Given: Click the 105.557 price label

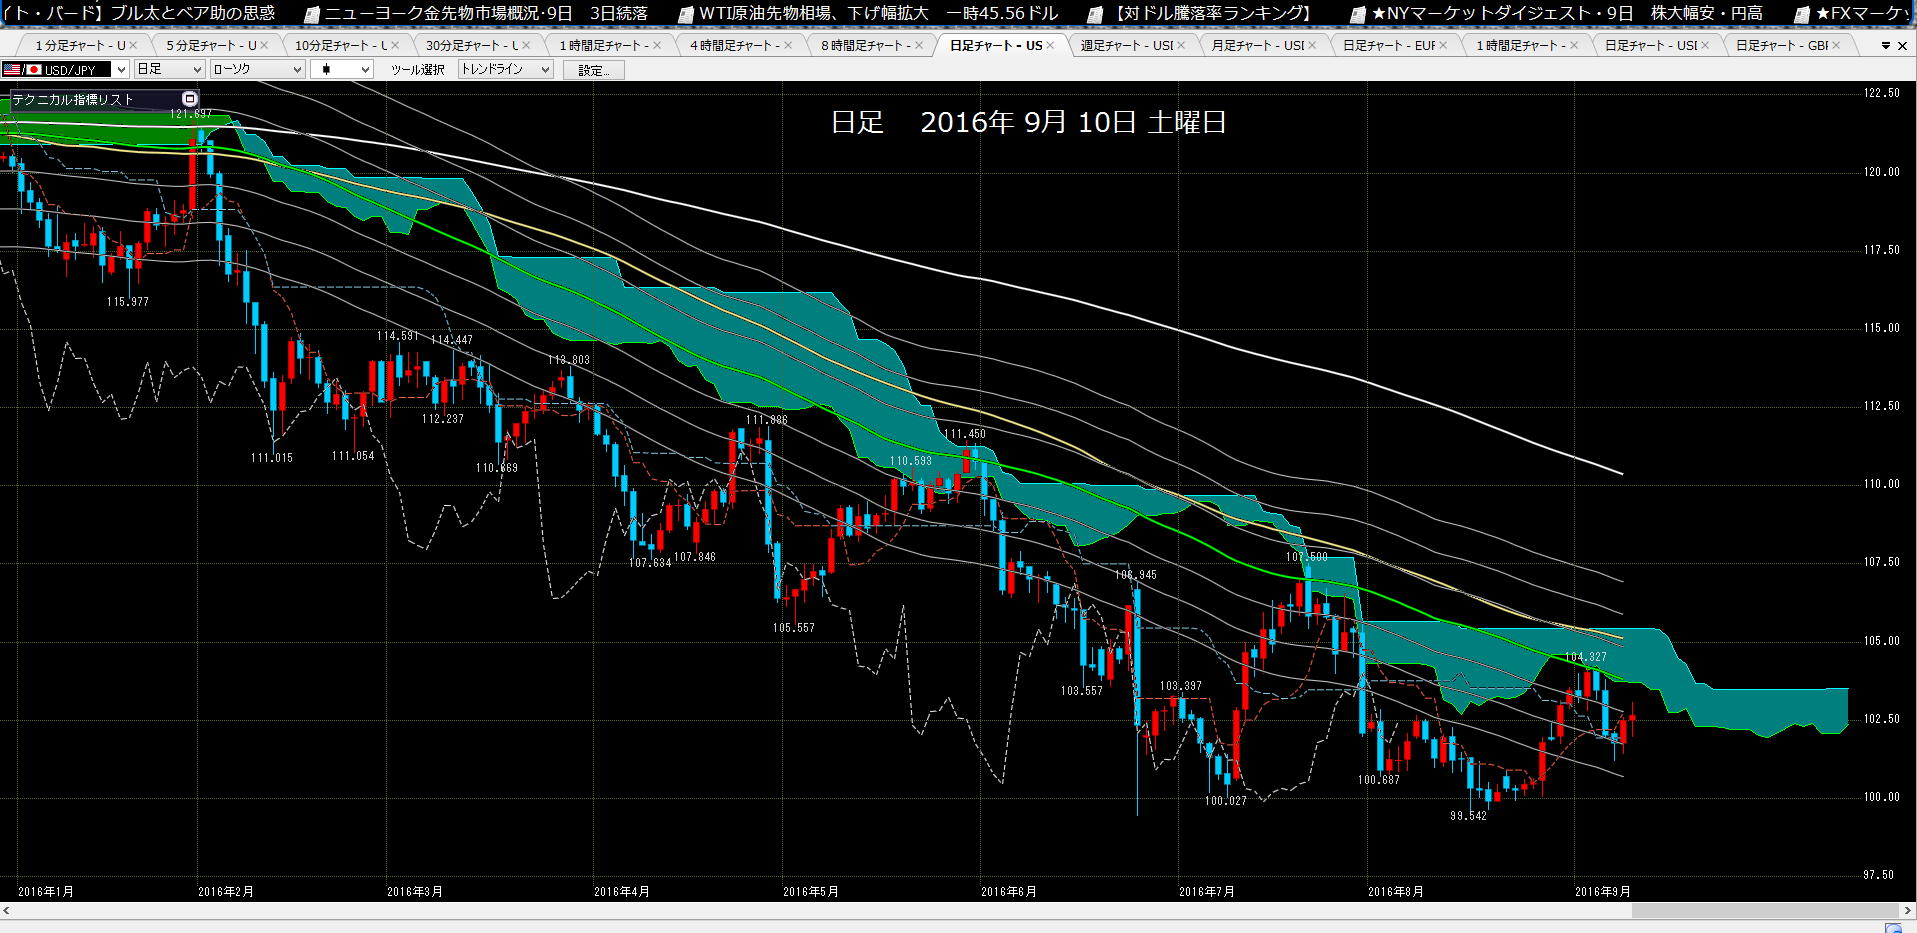Looking at the screenshot, I should tap(794, 628).
